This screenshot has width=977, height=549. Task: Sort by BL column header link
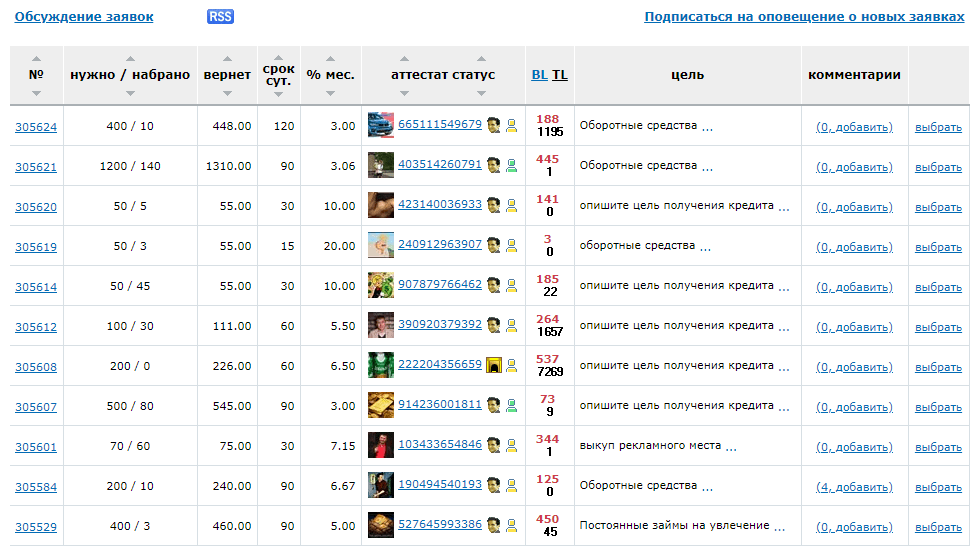pyautogui.click(x=539, y=75)
